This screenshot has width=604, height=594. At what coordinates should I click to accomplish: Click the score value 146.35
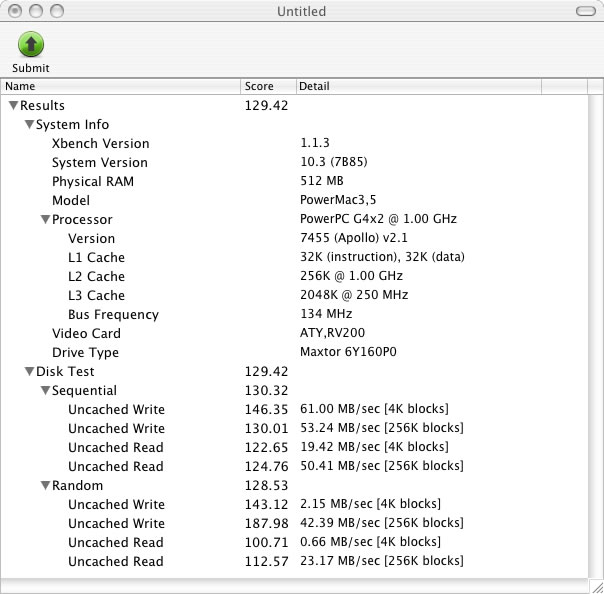(x=267, y=409)
